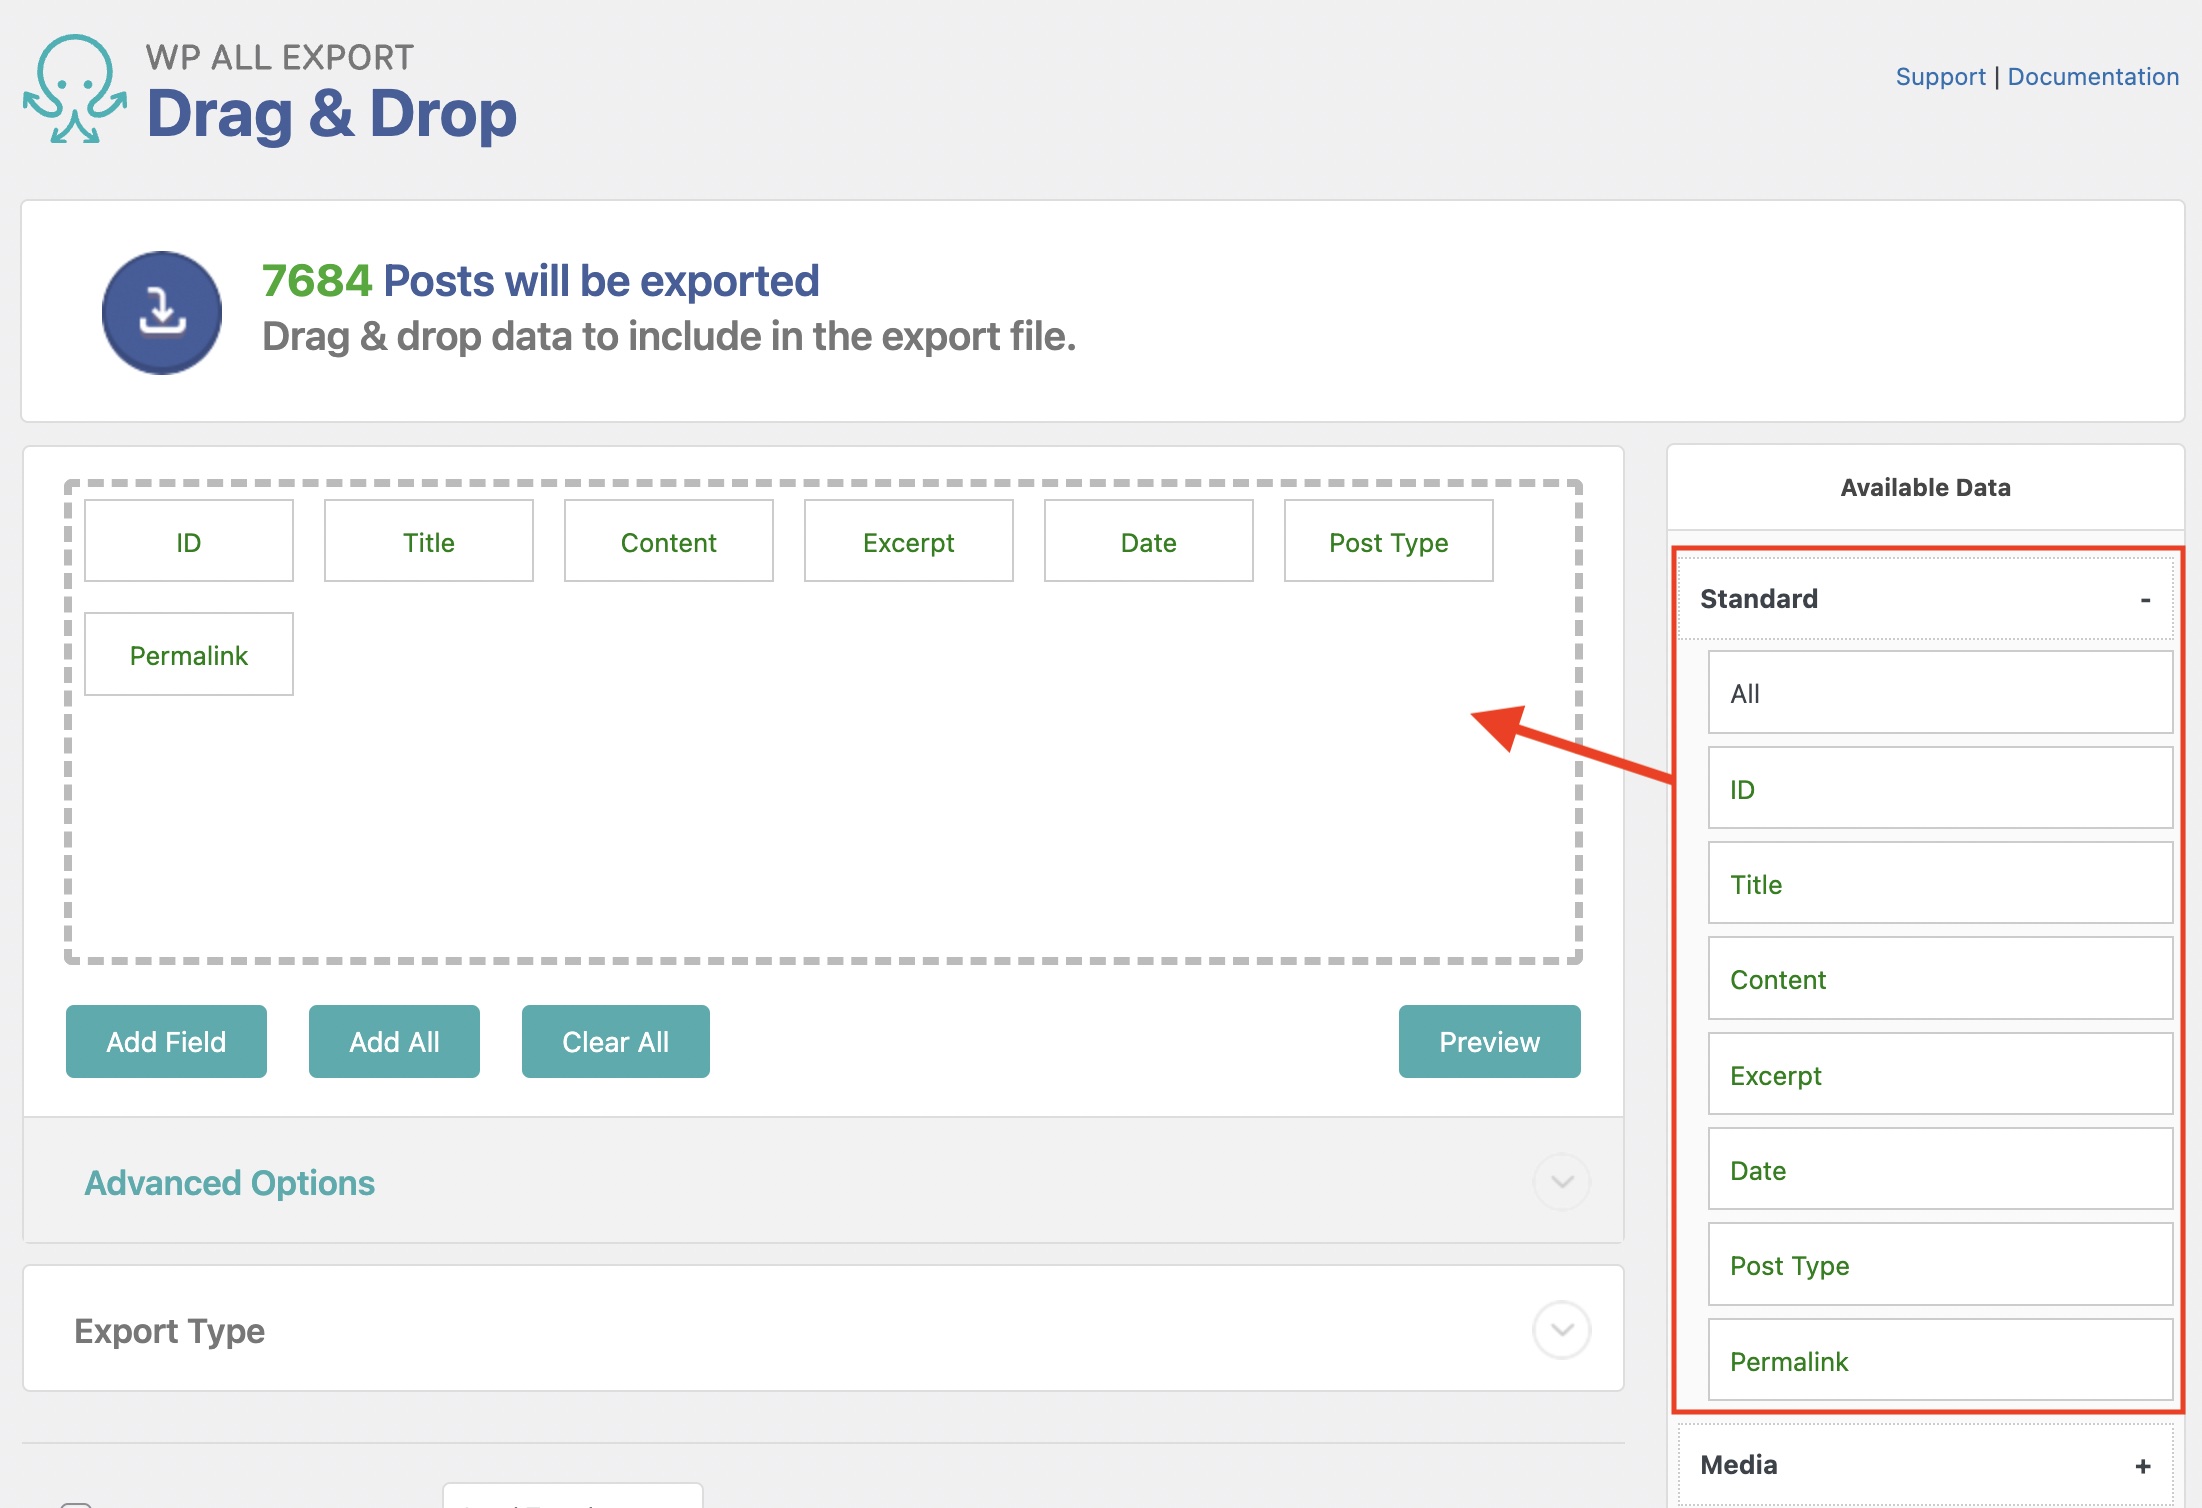This screenshot has height=1508, width=2202.
Task: Expand the Export Type chevron circle
Action: click(1561, 1330)
